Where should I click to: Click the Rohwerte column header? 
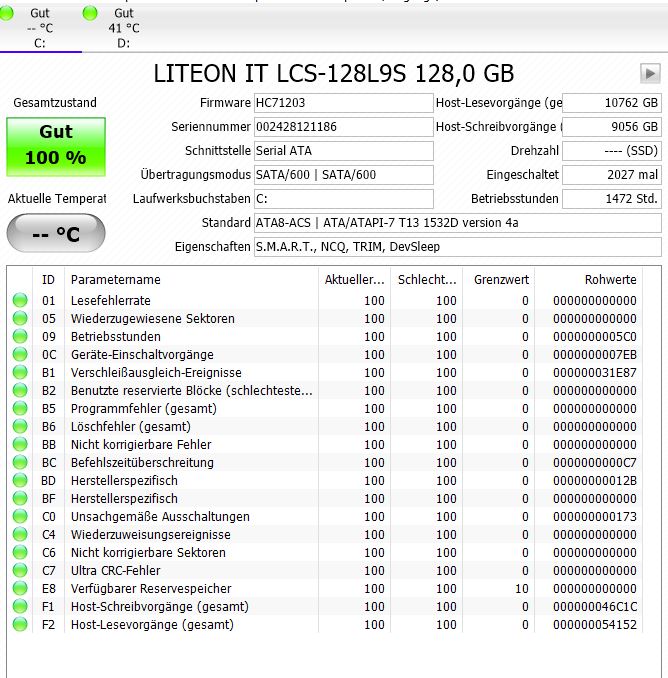click(588, 280)
